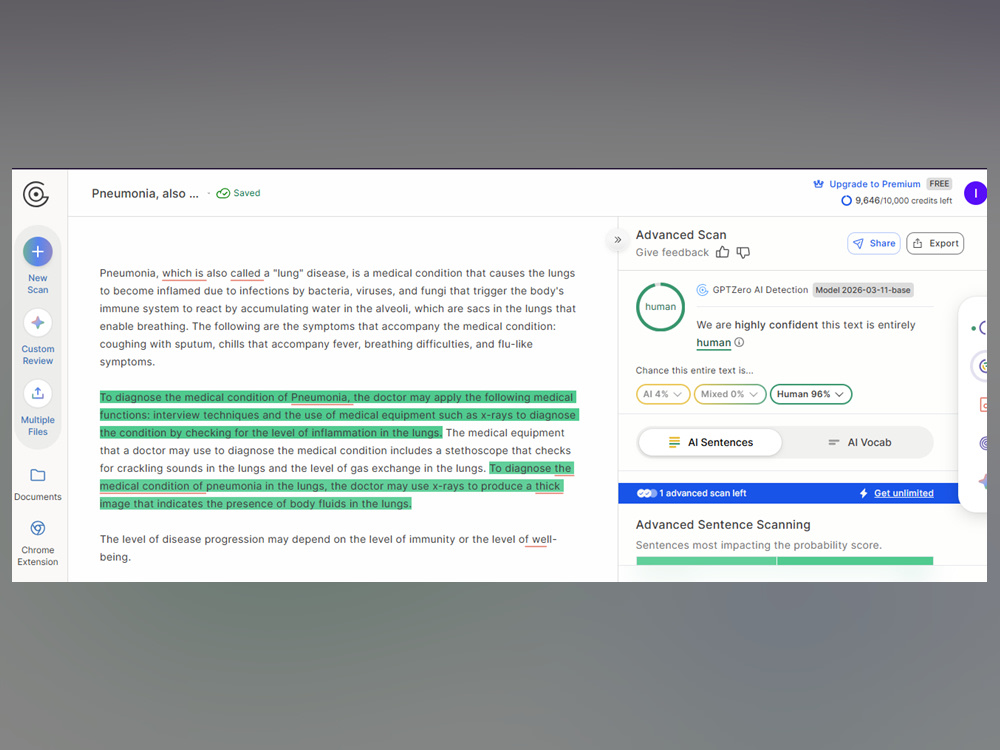Viewport: 1000px width, 750px height.
Task: Click the Upgrade to Premium crown icon
Action: (x=818, y=184)
